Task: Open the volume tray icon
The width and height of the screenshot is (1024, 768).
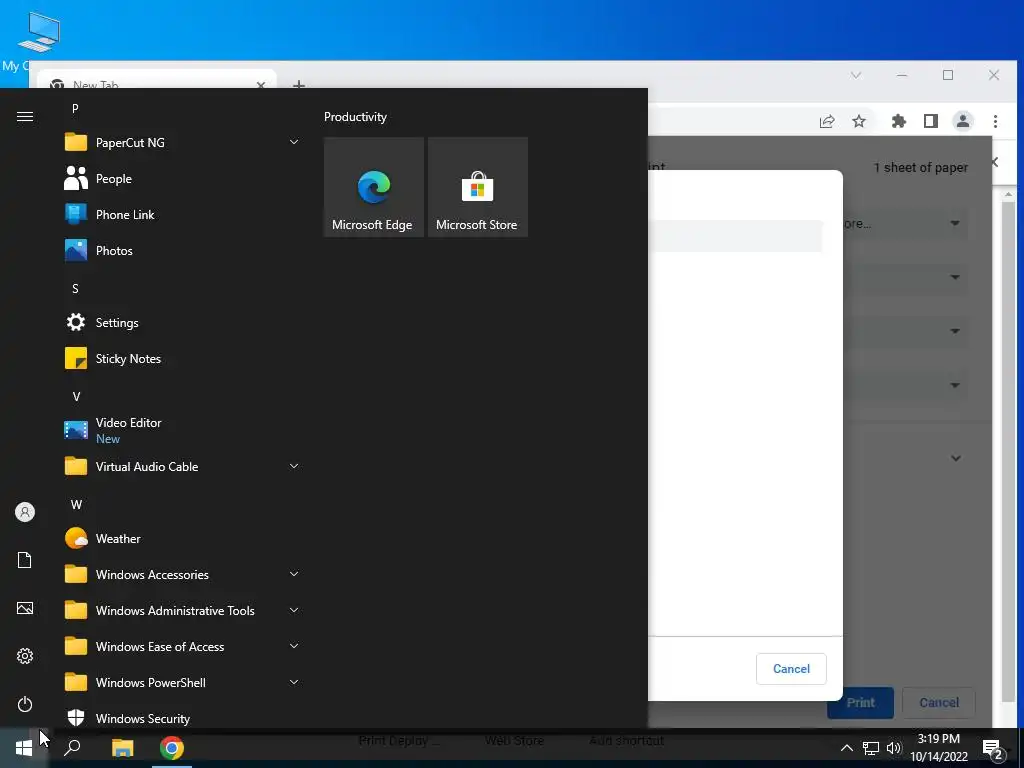Action: 894,748
